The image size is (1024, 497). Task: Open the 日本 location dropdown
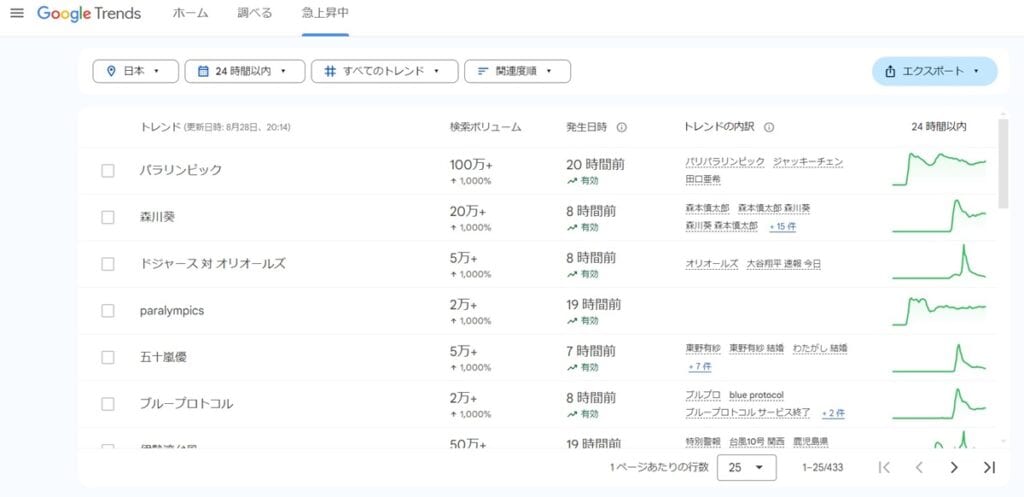point(136,71)
